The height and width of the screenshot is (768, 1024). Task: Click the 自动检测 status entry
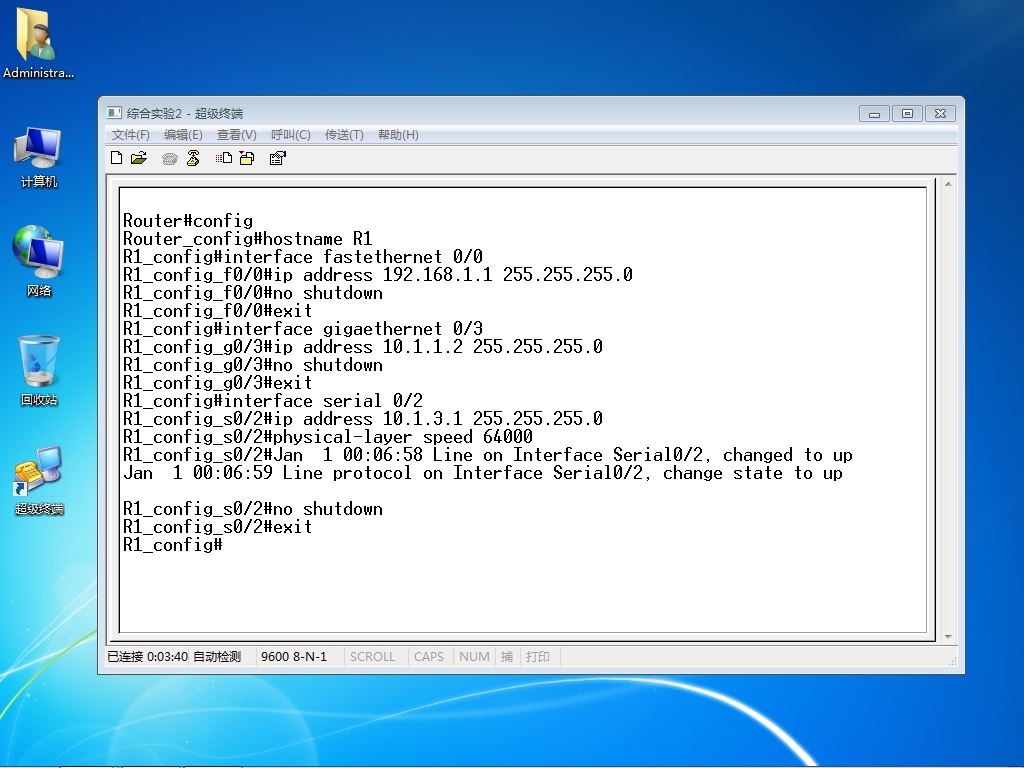(x=217, y=656)
